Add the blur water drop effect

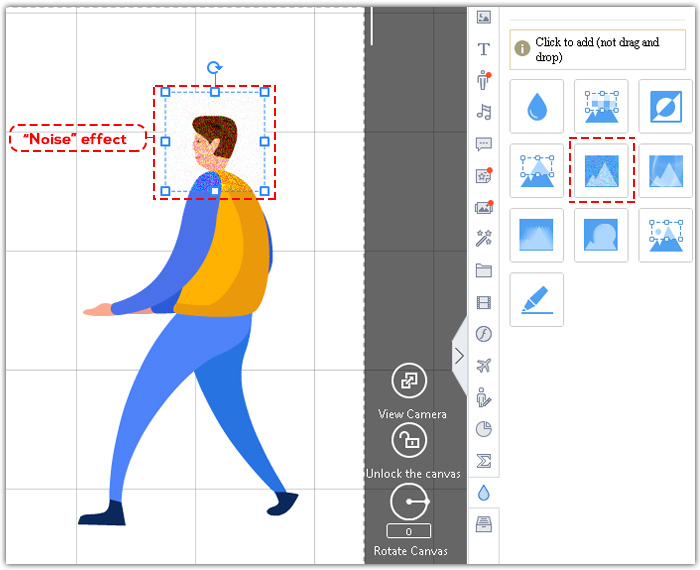pos(537,106)
